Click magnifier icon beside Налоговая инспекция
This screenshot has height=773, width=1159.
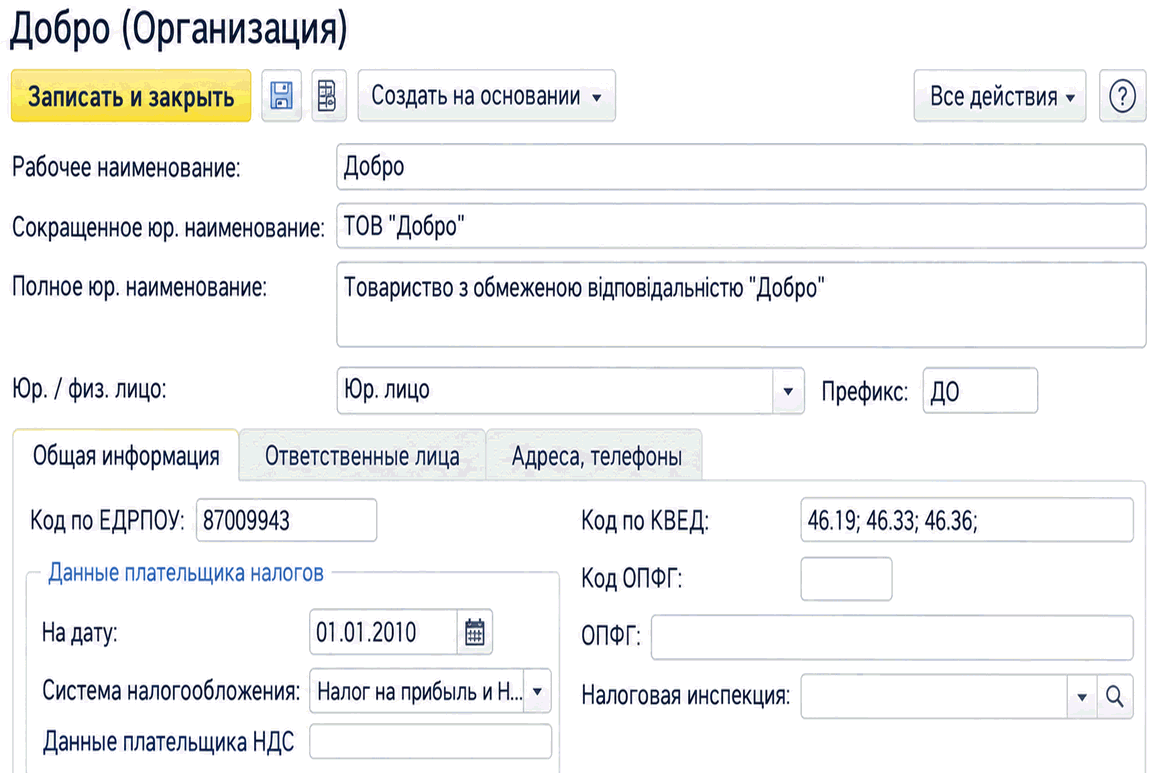pyautogui.click(x=1115, y=696)
